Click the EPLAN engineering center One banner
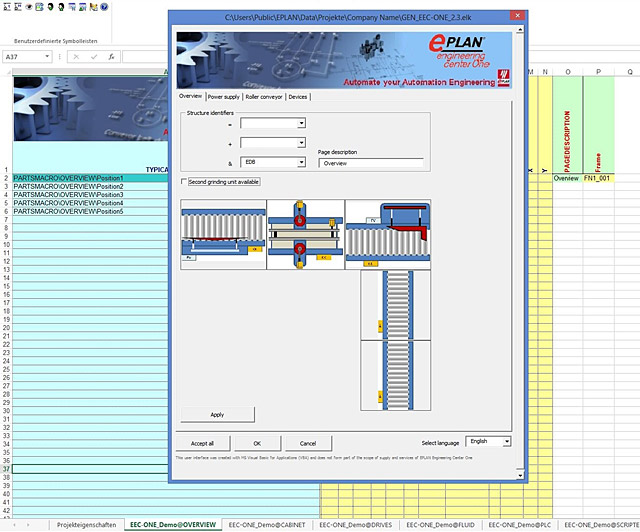Viewport: 640px width, 532px height. [x=344, y=60]
